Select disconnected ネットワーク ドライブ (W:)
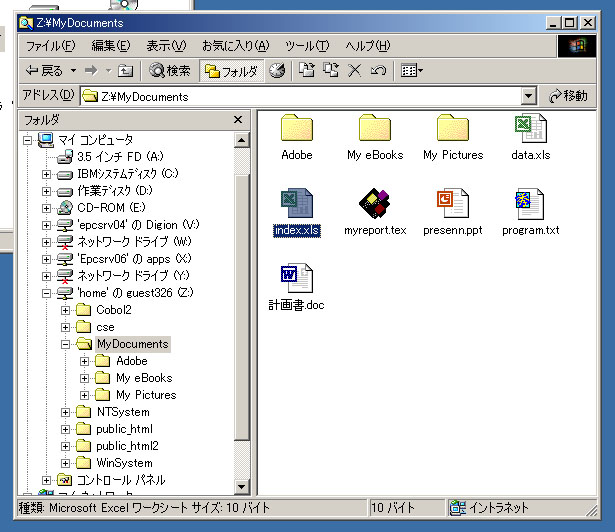This screenshot has height=532, width=615. click(x=134, y=242)
